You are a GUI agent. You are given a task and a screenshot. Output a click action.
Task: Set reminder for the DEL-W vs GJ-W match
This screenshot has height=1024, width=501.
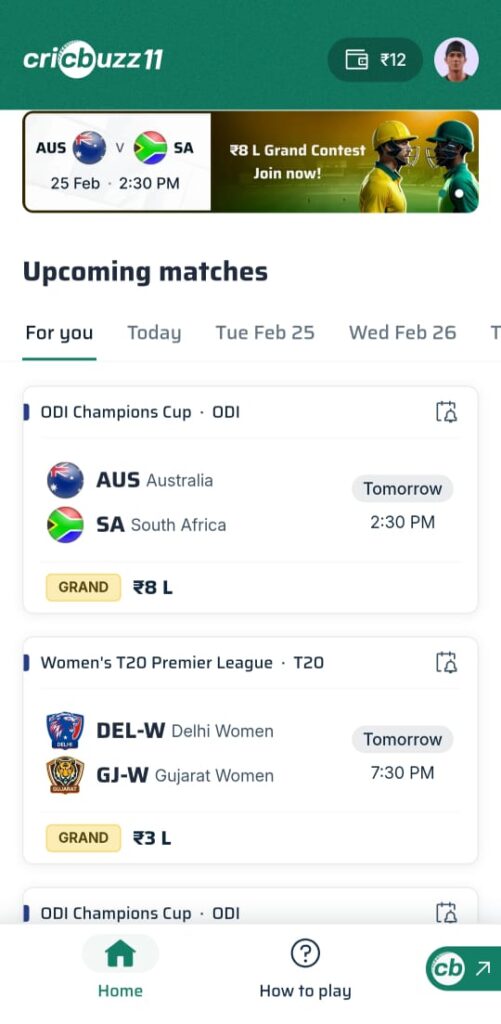(x=446, y=662)
